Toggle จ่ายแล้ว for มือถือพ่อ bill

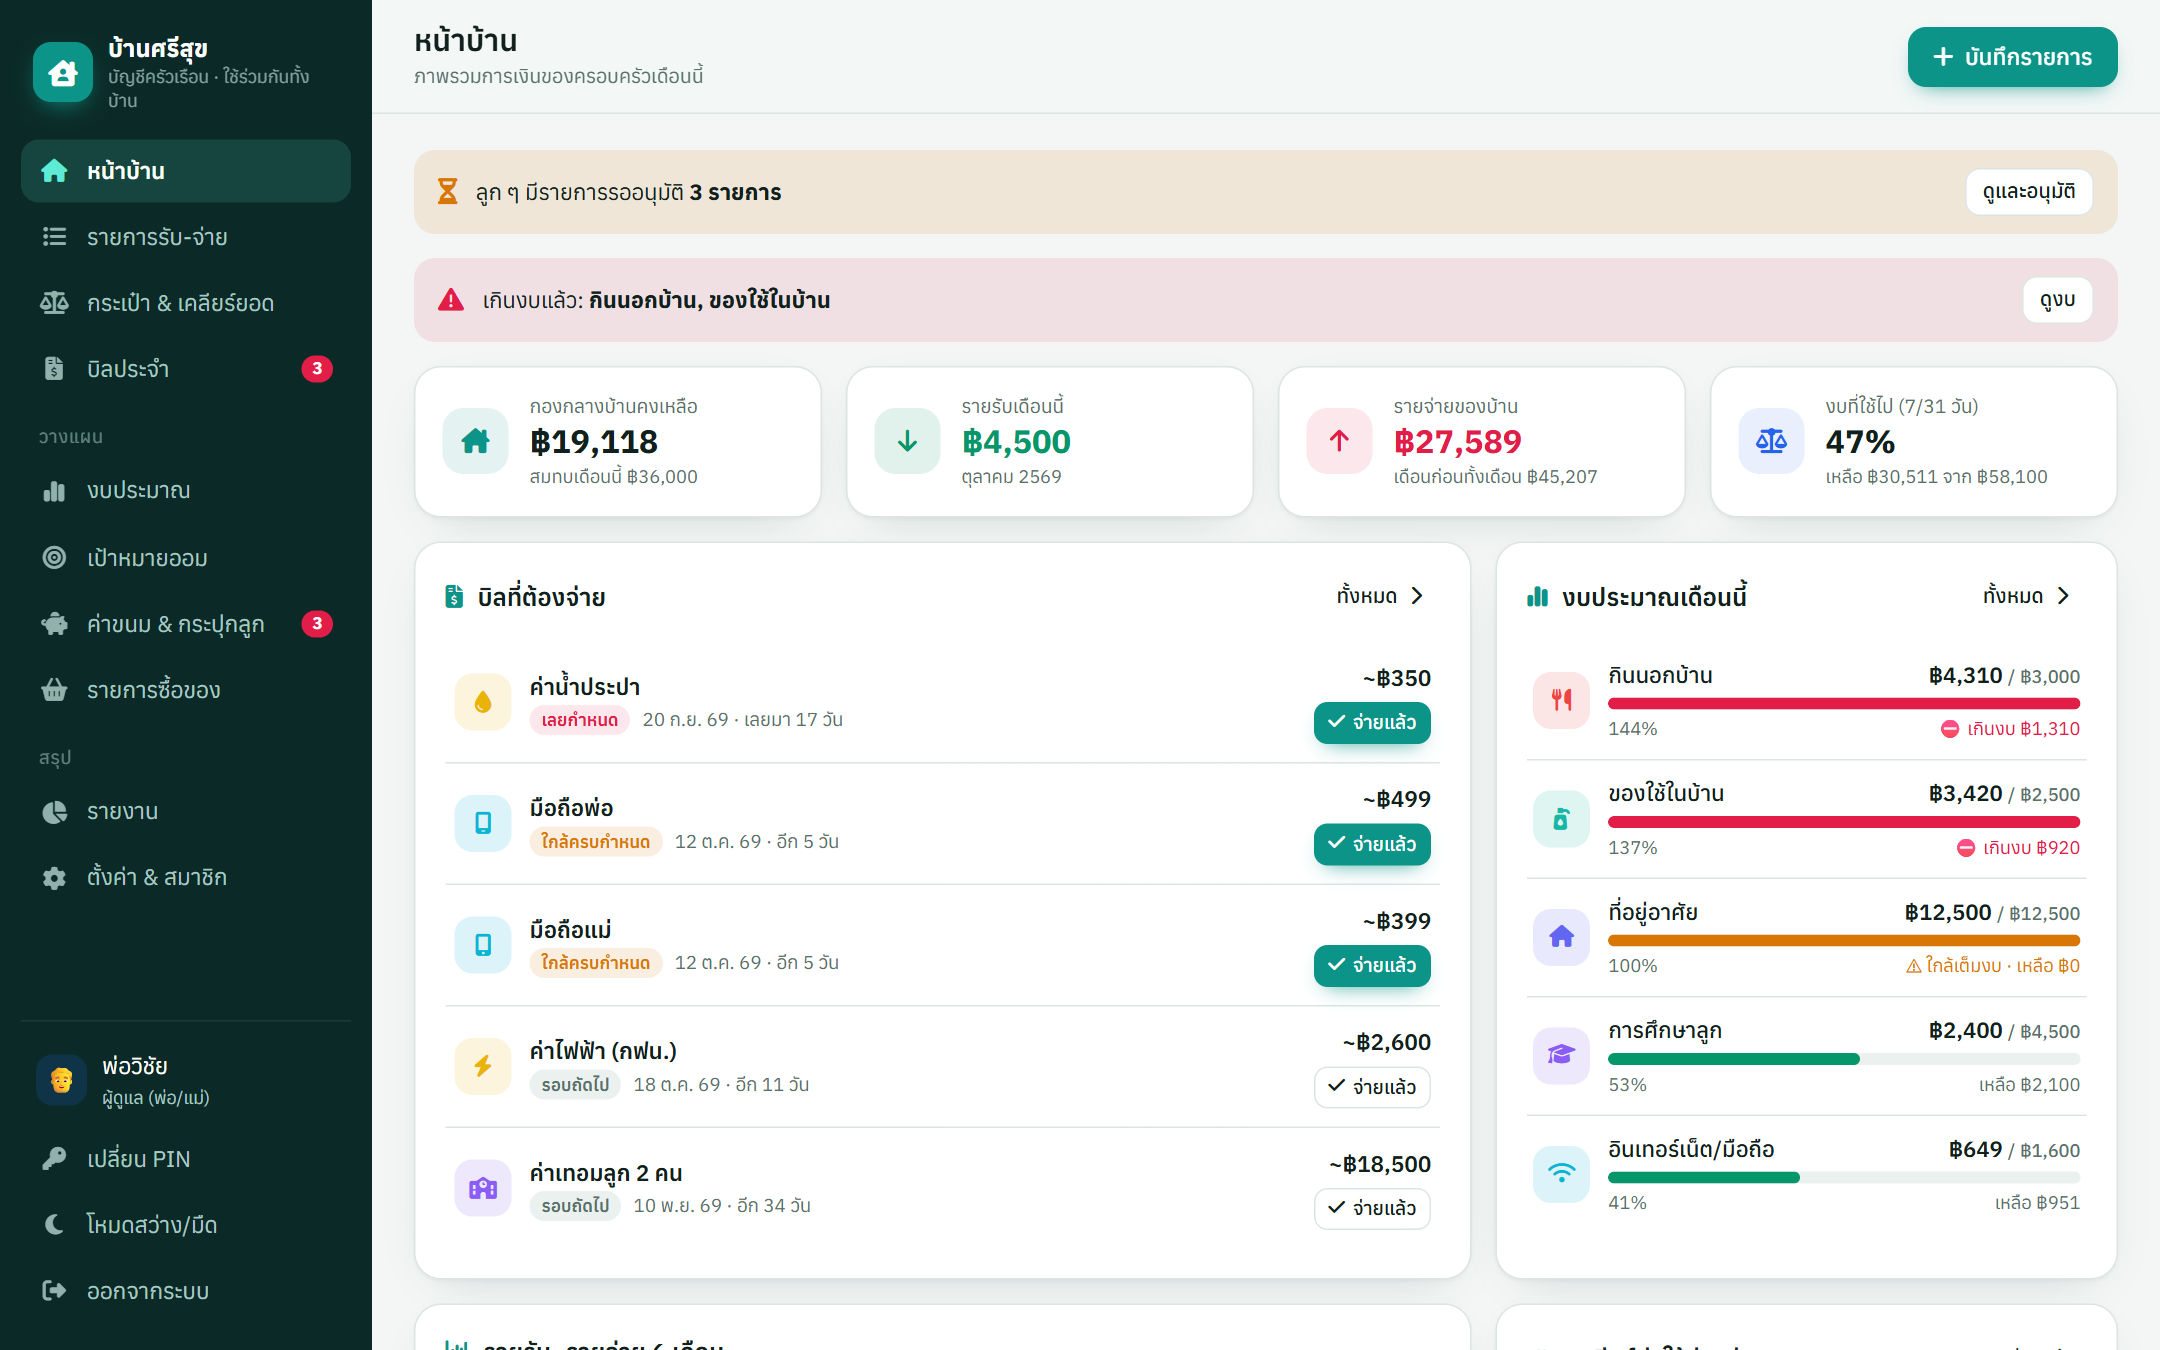click(x=1372, y=844)
